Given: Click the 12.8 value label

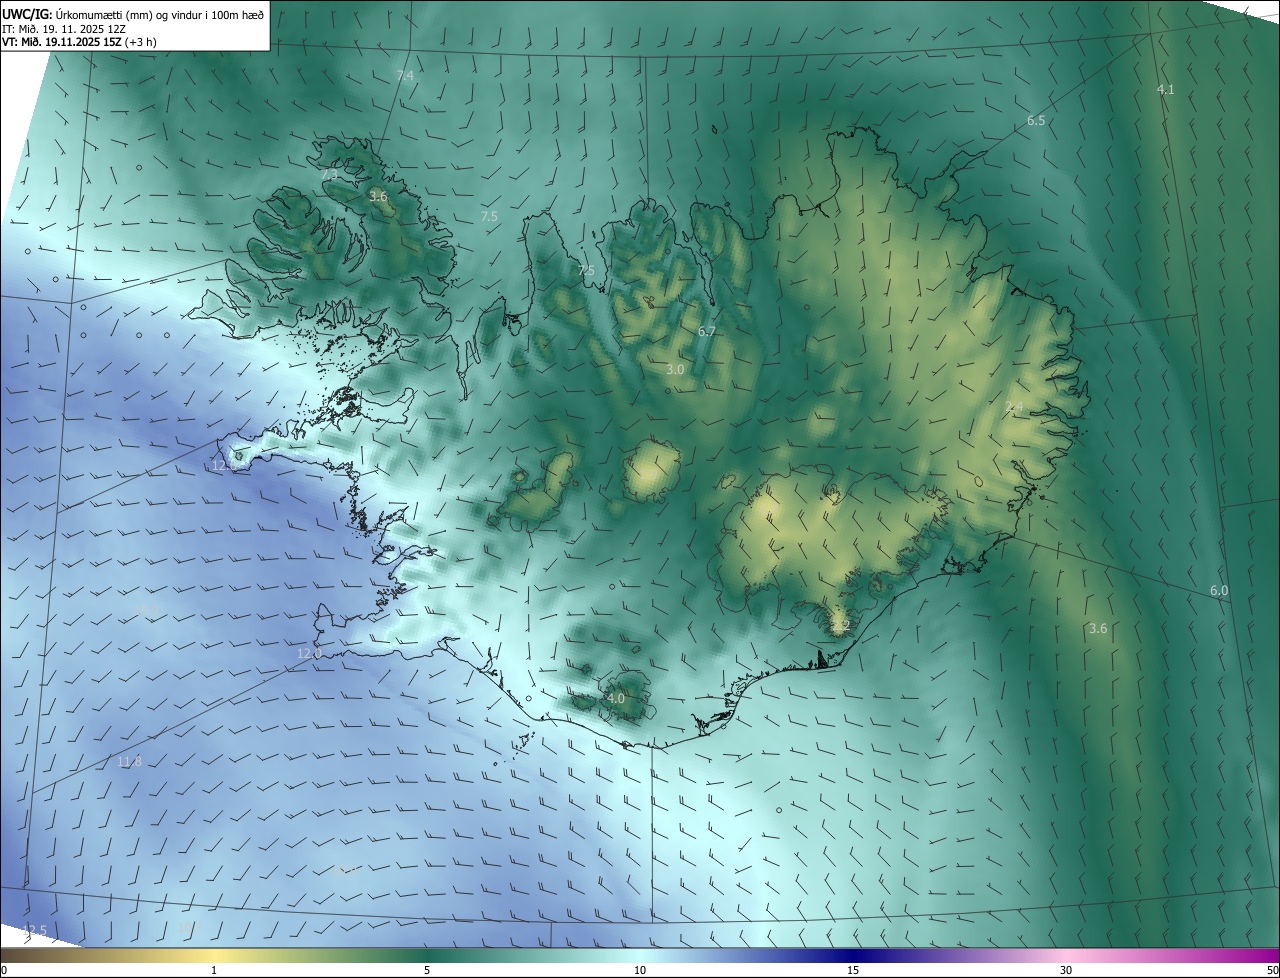Looking at the screenshot, I should (224, 465).
